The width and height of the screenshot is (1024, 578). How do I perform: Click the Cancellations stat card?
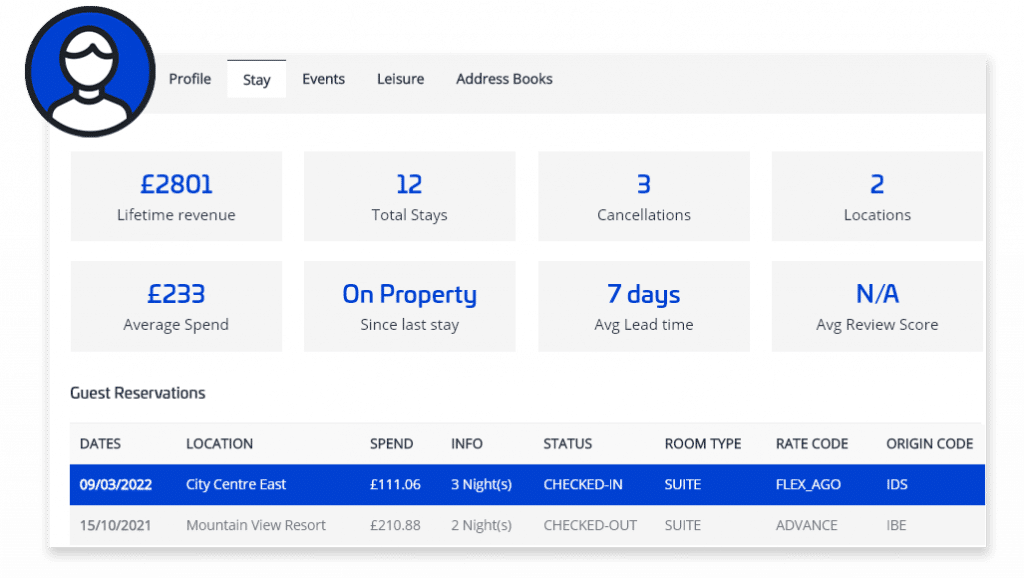(643, 197)
